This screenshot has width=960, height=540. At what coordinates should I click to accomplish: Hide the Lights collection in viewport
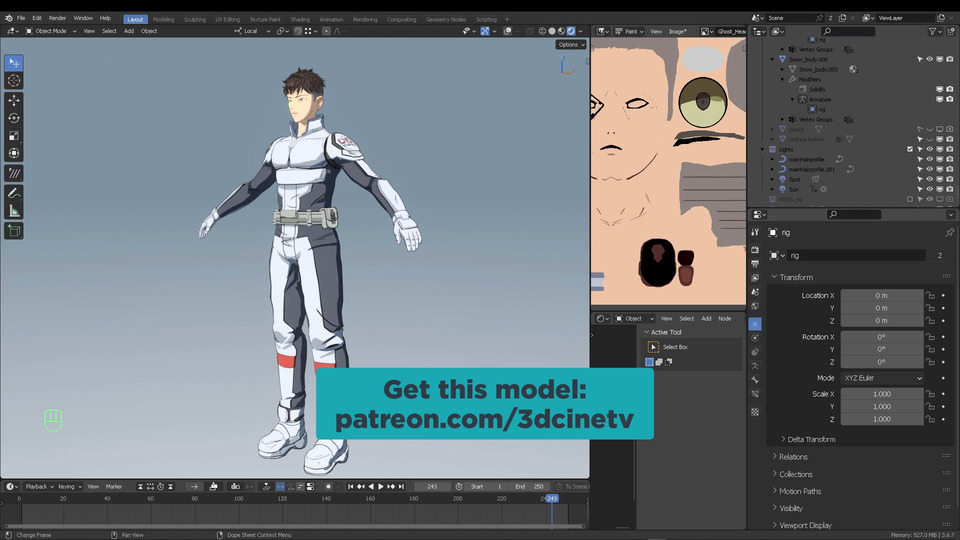tap(929, 149)
